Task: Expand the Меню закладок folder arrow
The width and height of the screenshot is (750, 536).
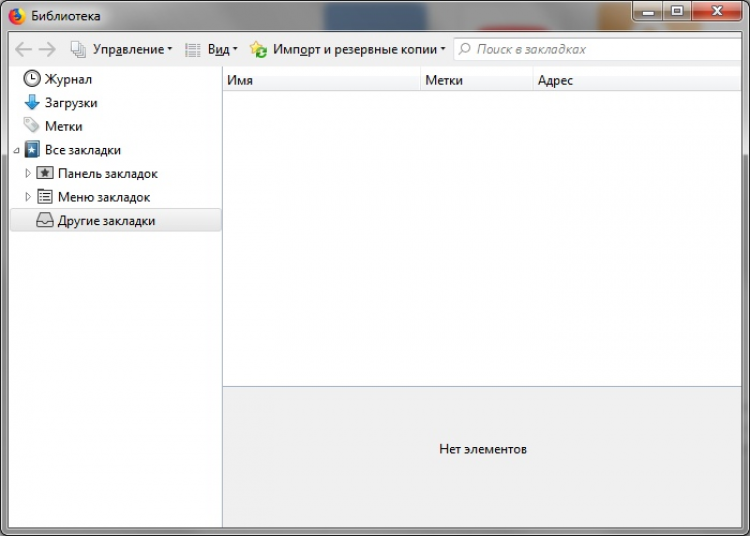Action: [x=28, y=197]
